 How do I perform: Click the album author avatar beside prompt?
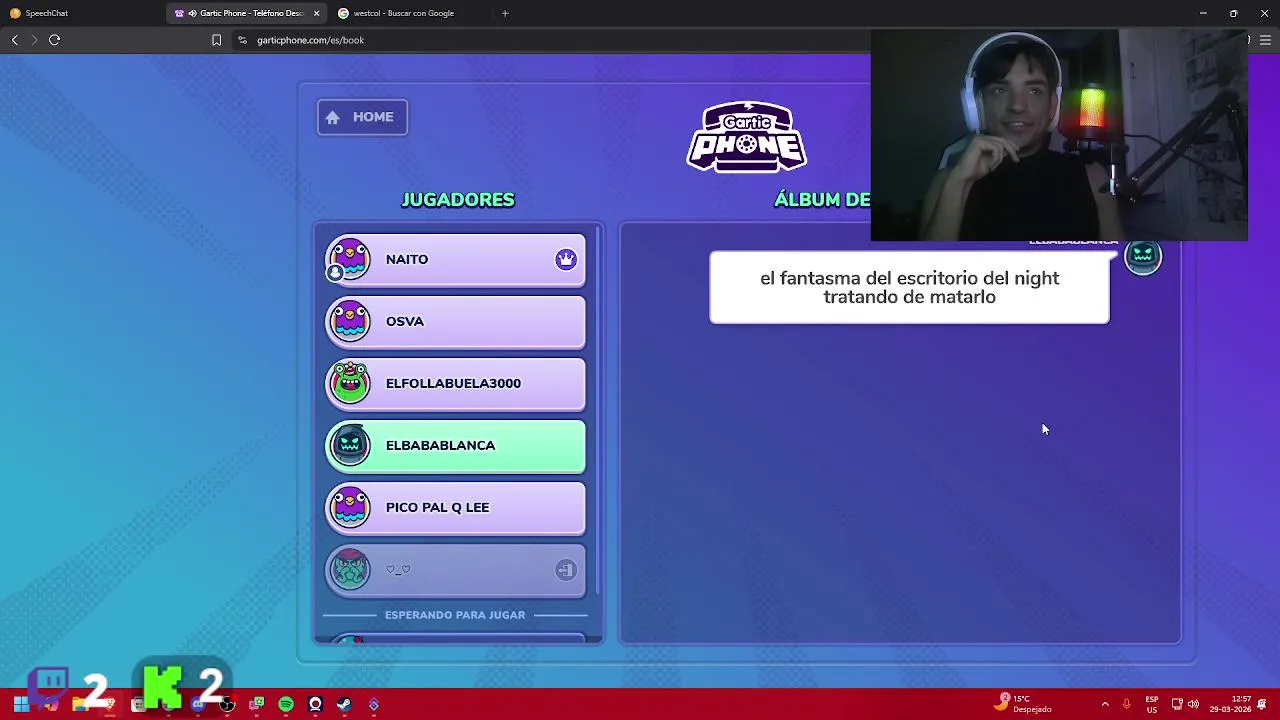point(1143,257)
